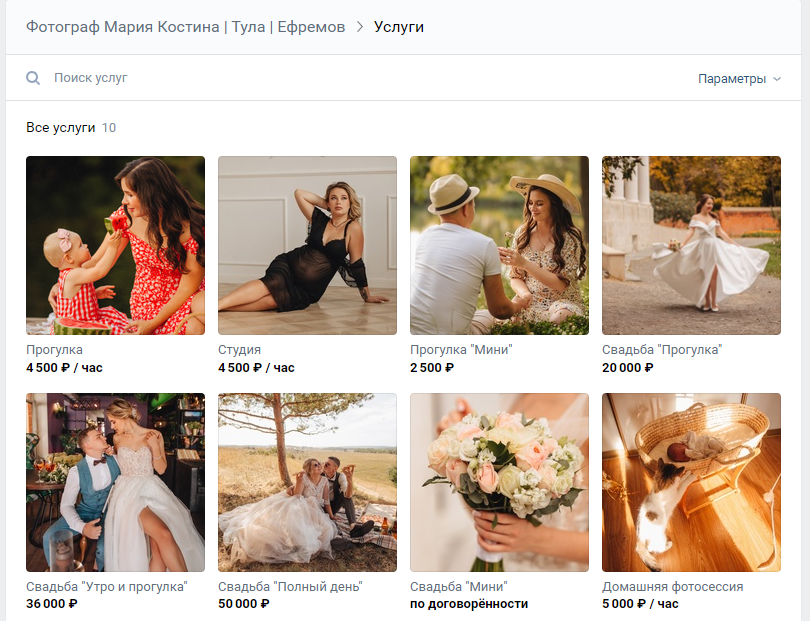Click the Прогулка "Мини" title link

(x=460, y=350)
